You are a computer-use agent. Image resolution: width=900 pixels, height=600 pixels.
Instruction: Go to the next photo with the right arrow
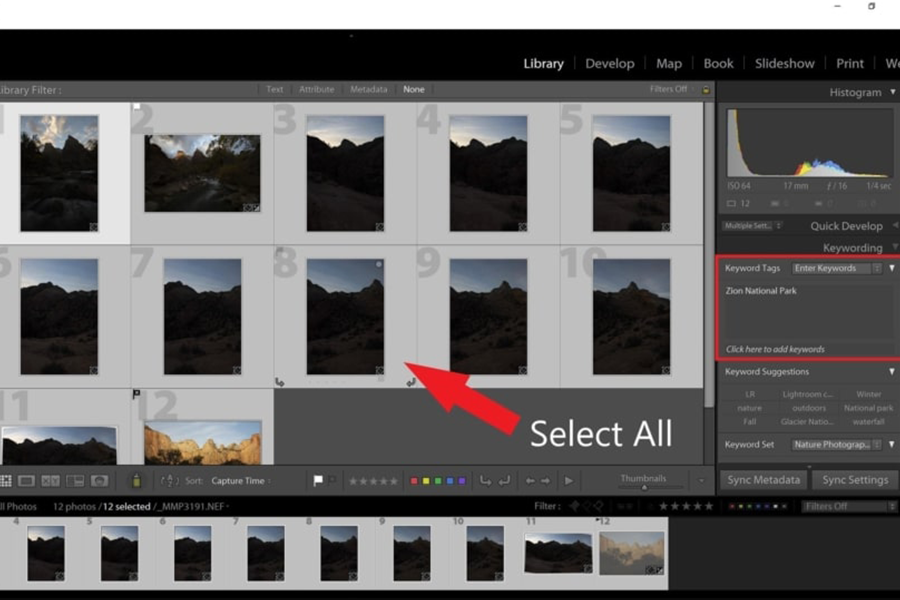(546, 481)
